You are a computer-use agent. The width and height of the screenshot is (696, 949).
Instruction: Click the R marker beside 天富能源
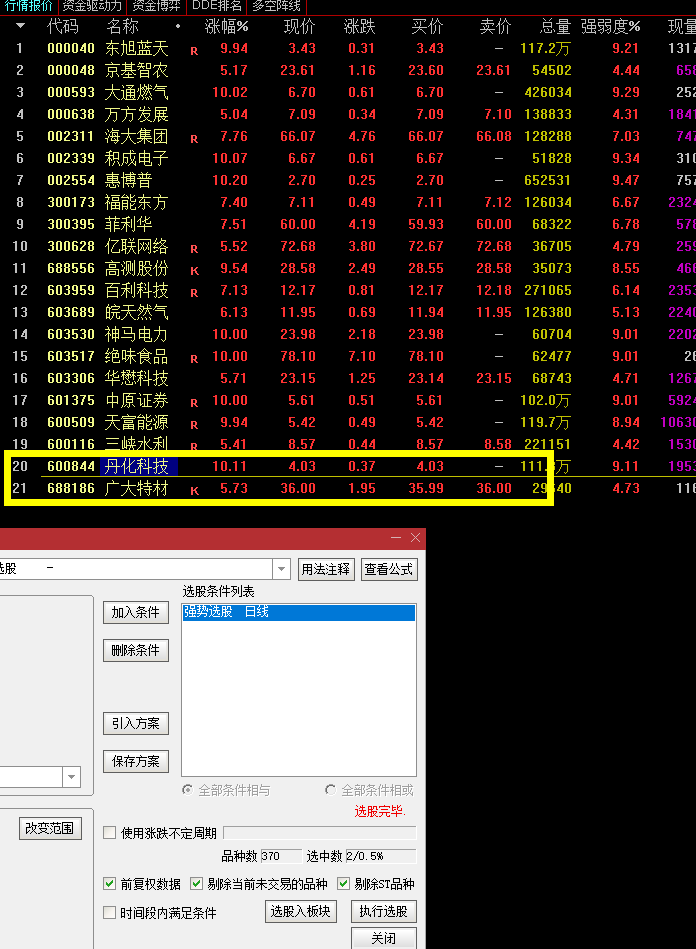tap(194, 425)
